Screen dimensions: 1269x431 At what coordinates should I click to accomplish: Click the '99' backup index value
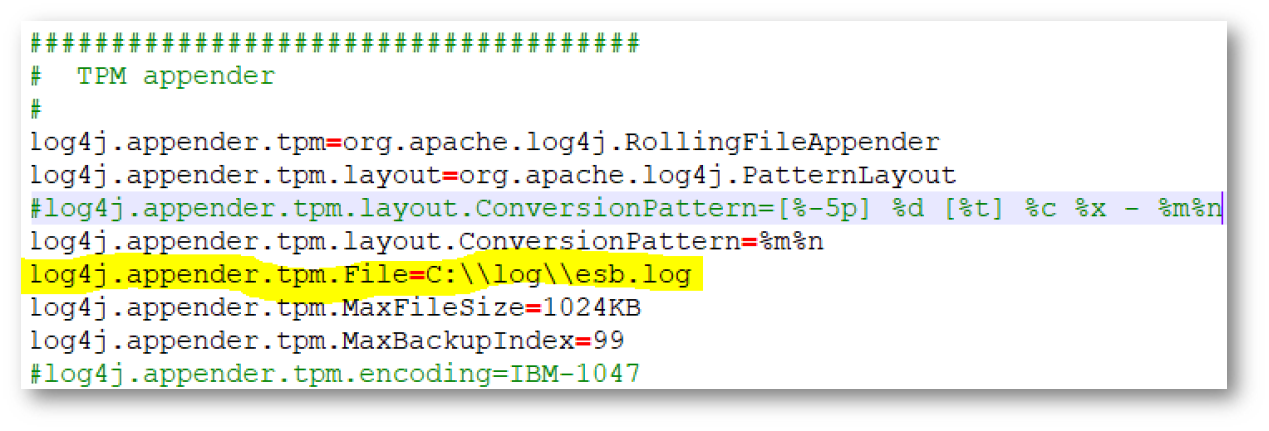[608, 341]
